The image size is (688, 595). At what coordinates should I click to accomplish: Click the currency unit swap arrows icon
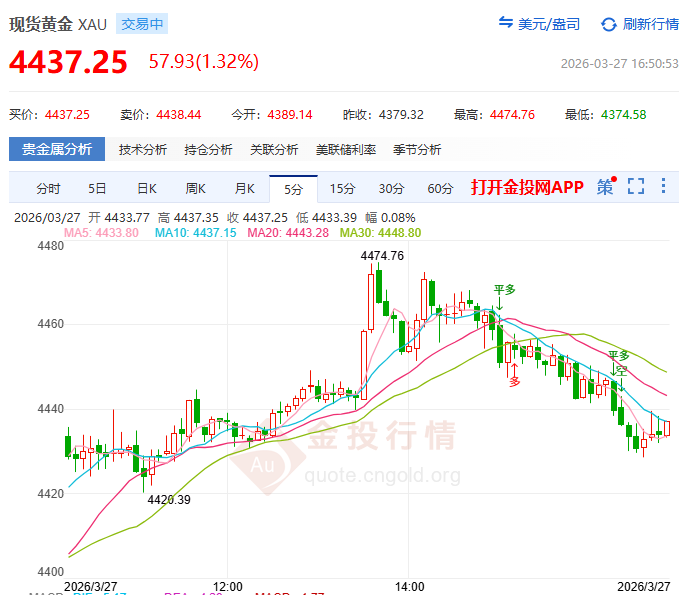pos(505,22)
